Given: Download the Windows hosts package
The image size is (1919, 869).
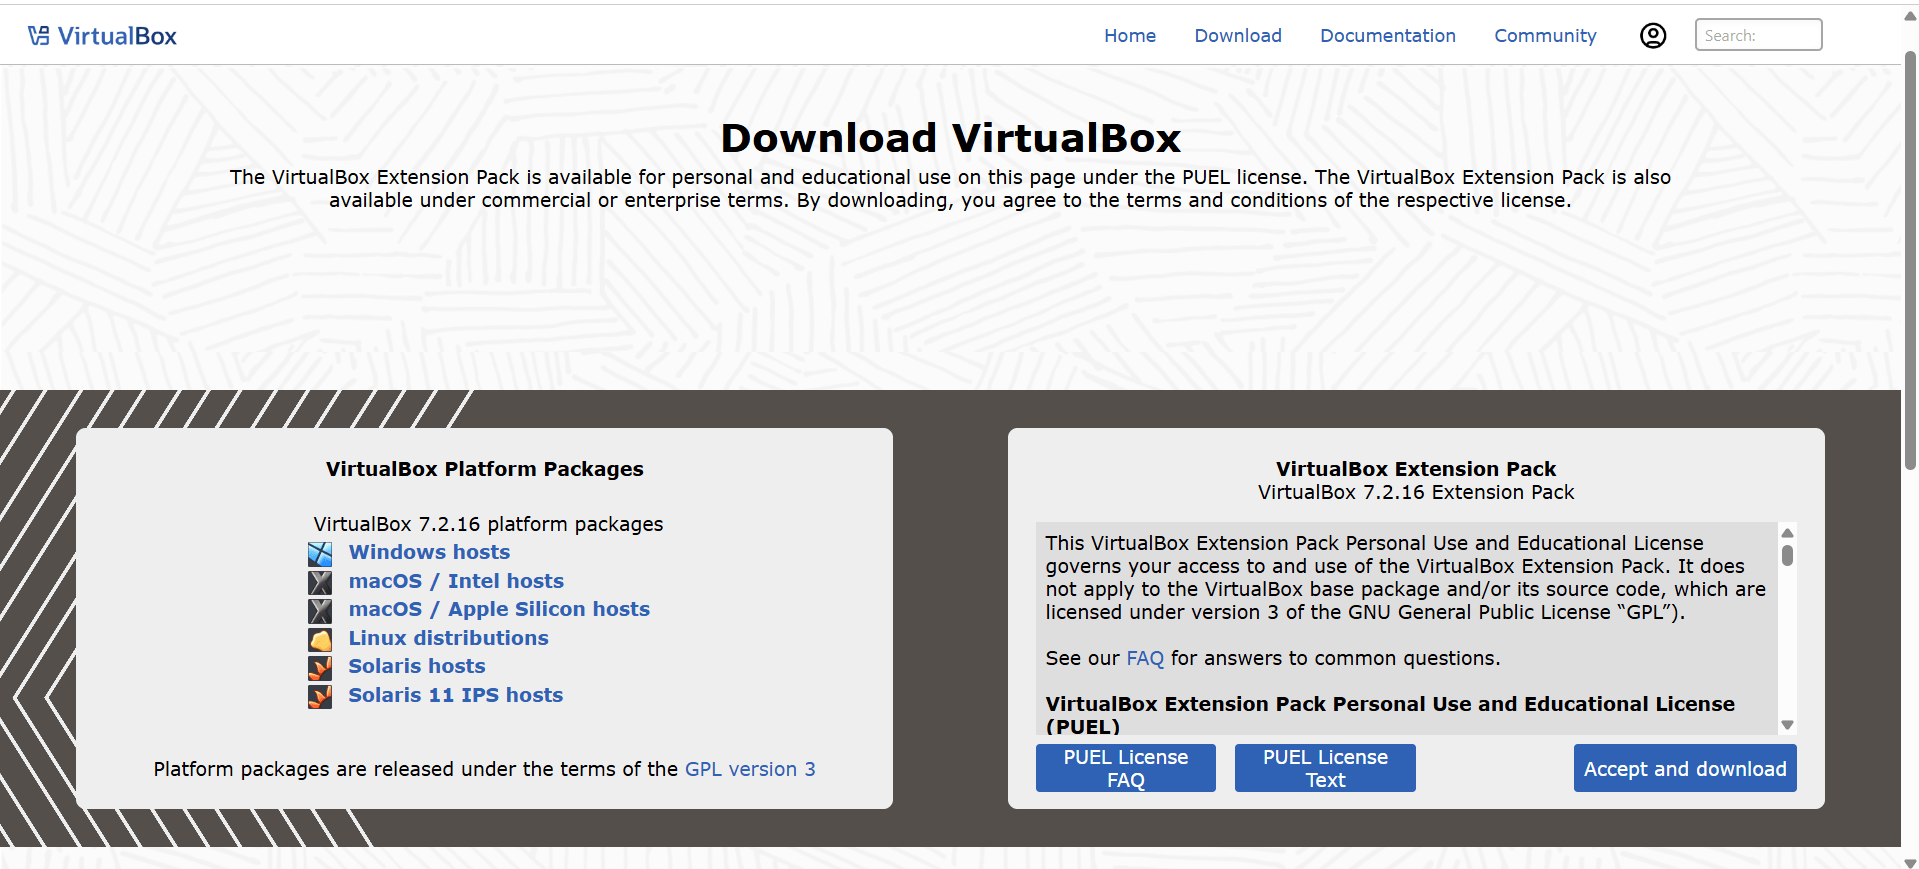Looking at the screenshot, I should 429,552.
